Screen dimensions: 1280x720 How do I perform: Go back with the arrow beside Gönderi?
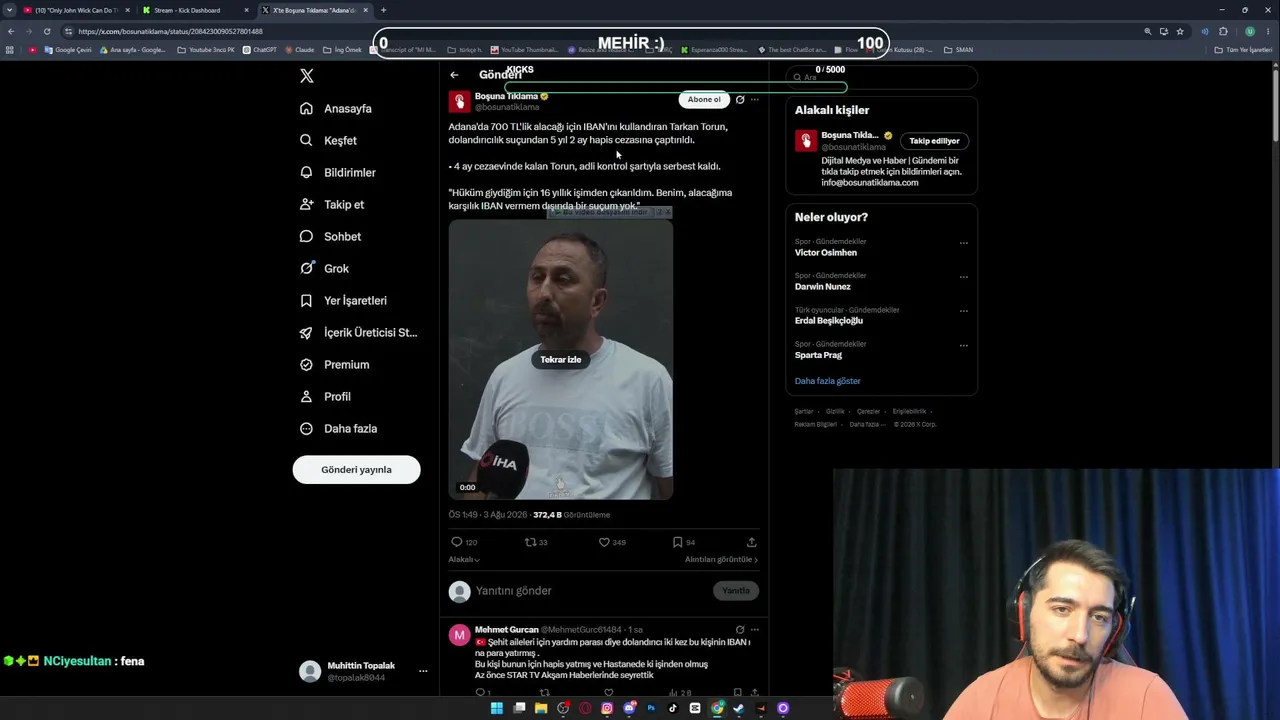(x=454, y=75)
